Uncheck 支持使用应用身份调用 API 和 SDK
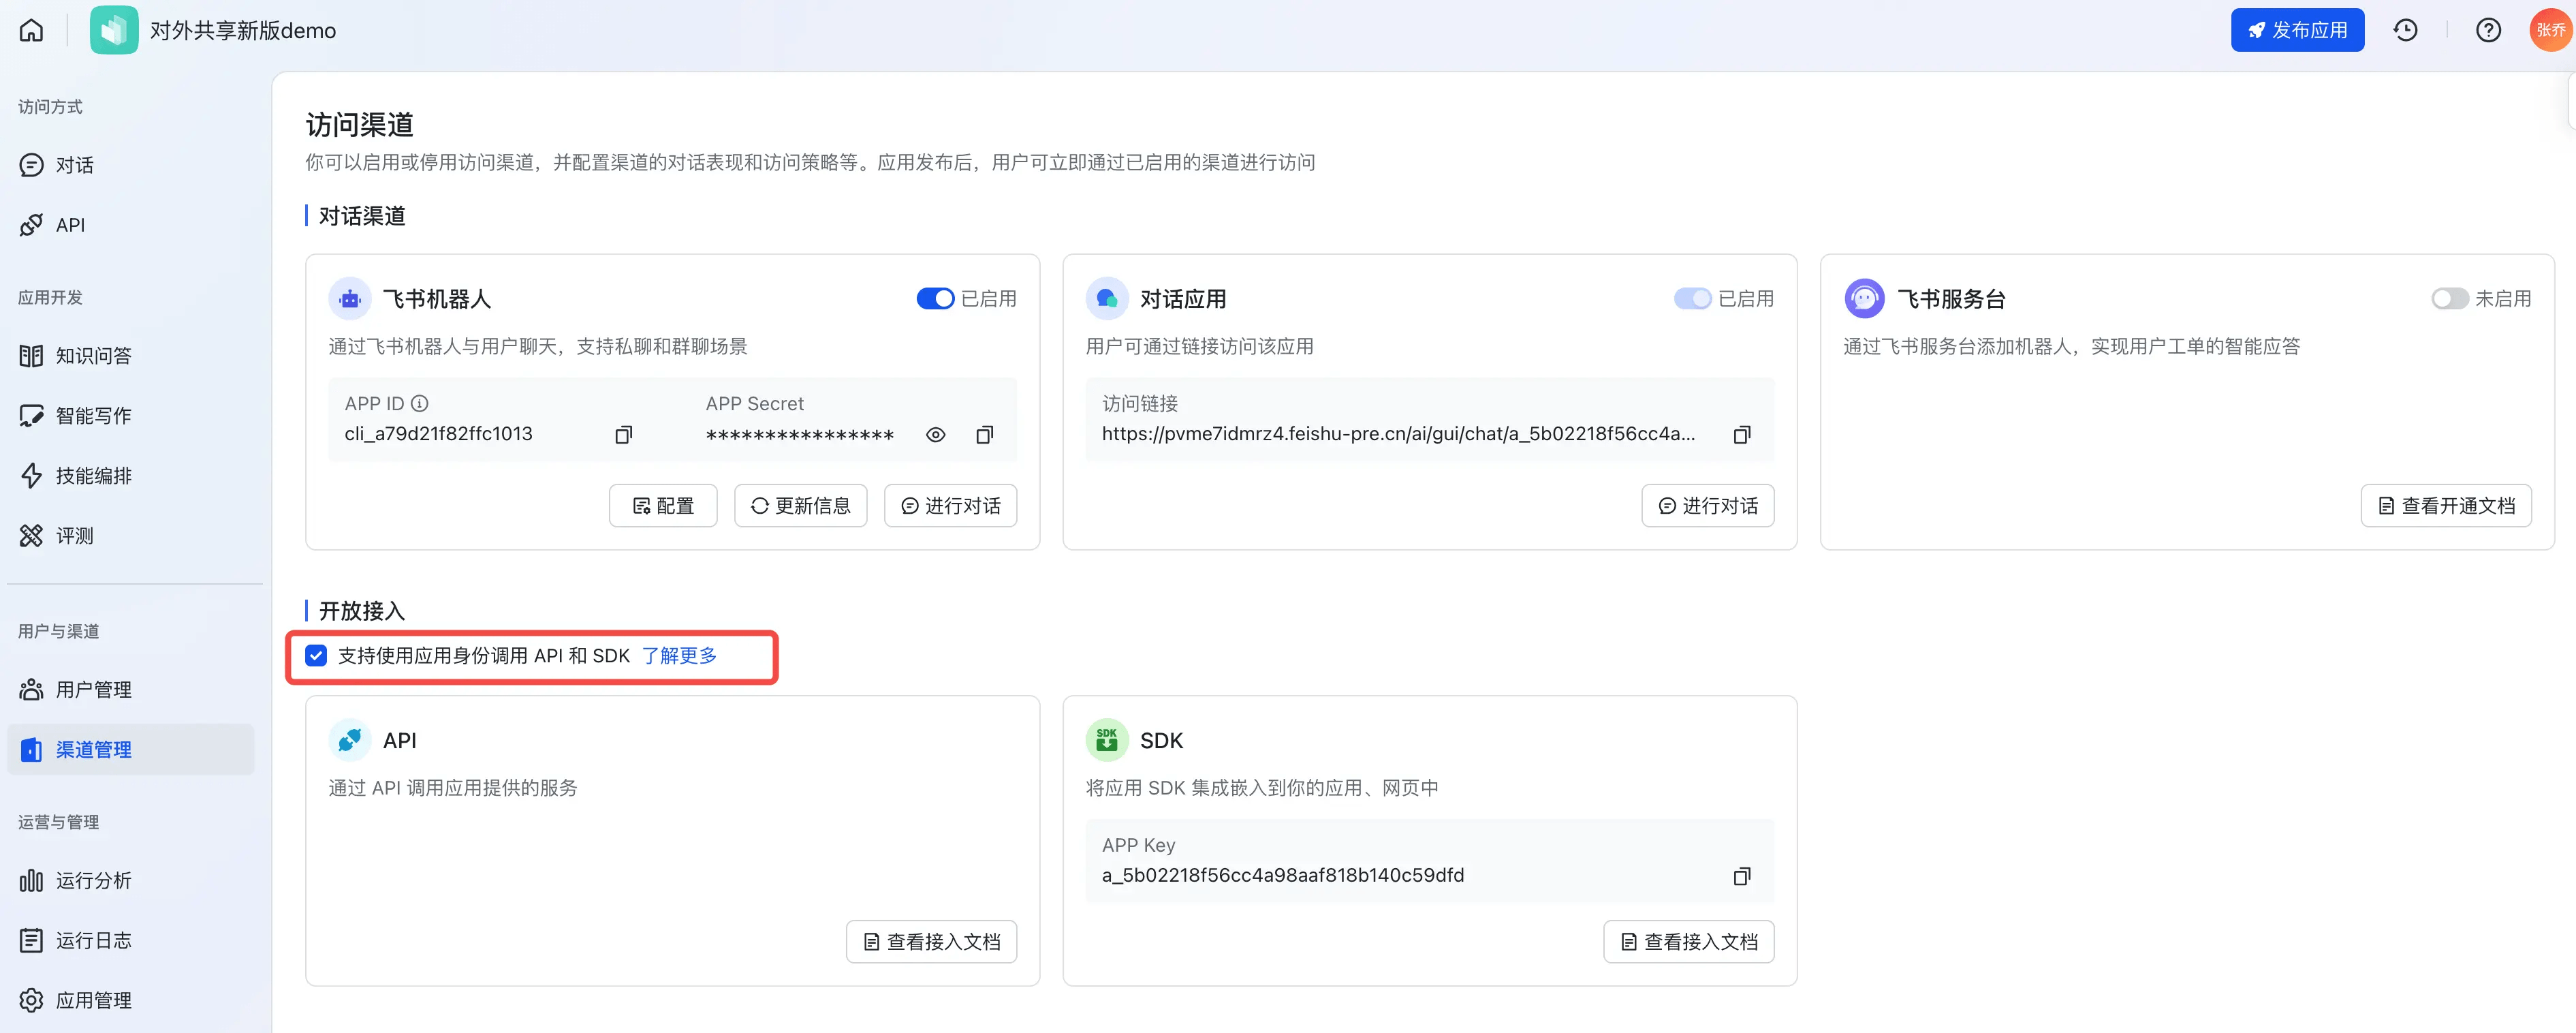2576x1033 pixels. [x=316, y=655]
